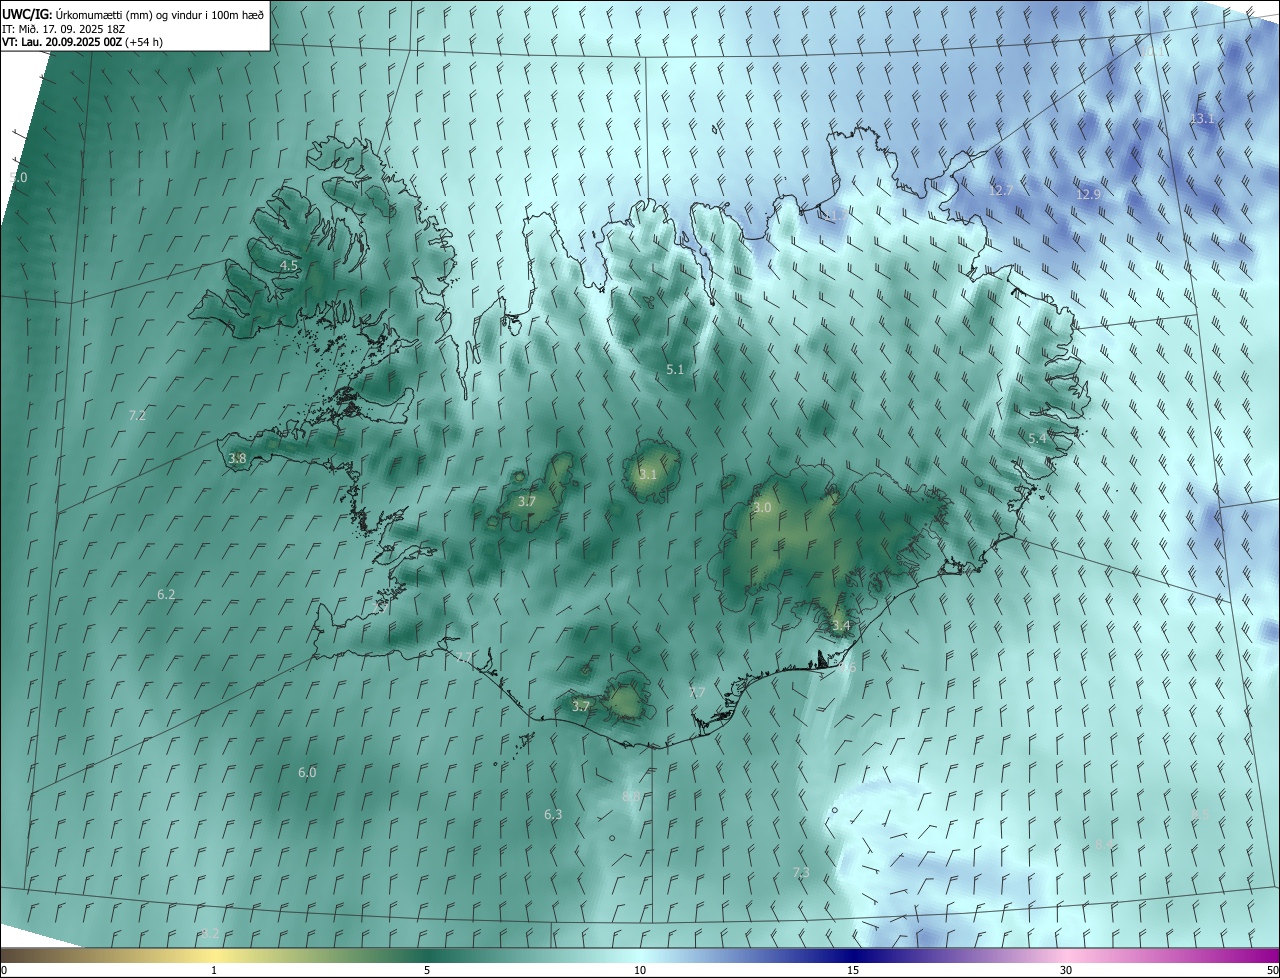Click the 6.2 value in western waters
The image size is (1280, 978).
166,595
